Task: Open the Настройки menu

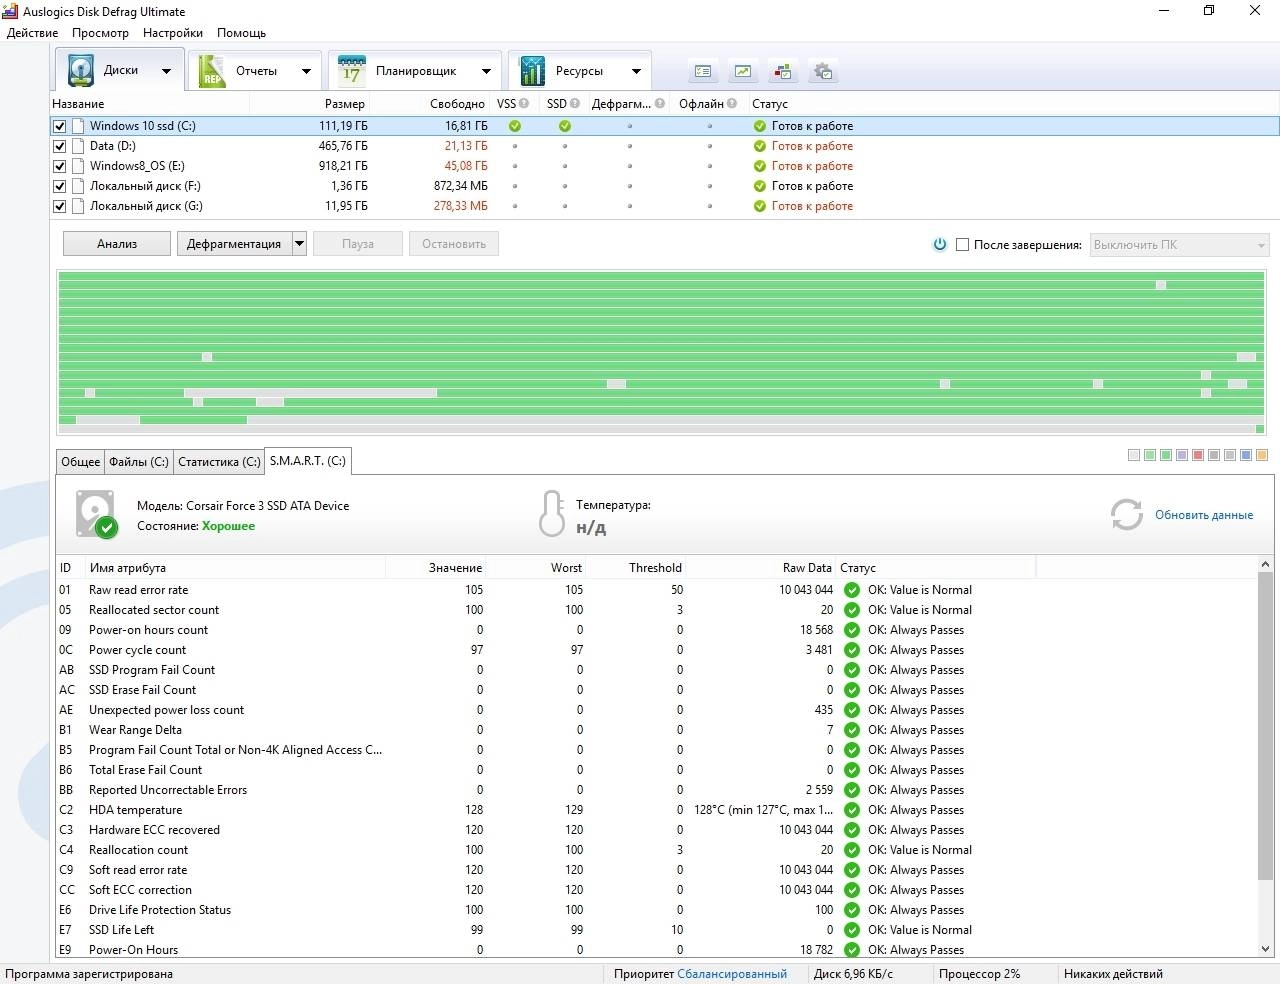Action: pyautogui.click(x=172, y=33)
